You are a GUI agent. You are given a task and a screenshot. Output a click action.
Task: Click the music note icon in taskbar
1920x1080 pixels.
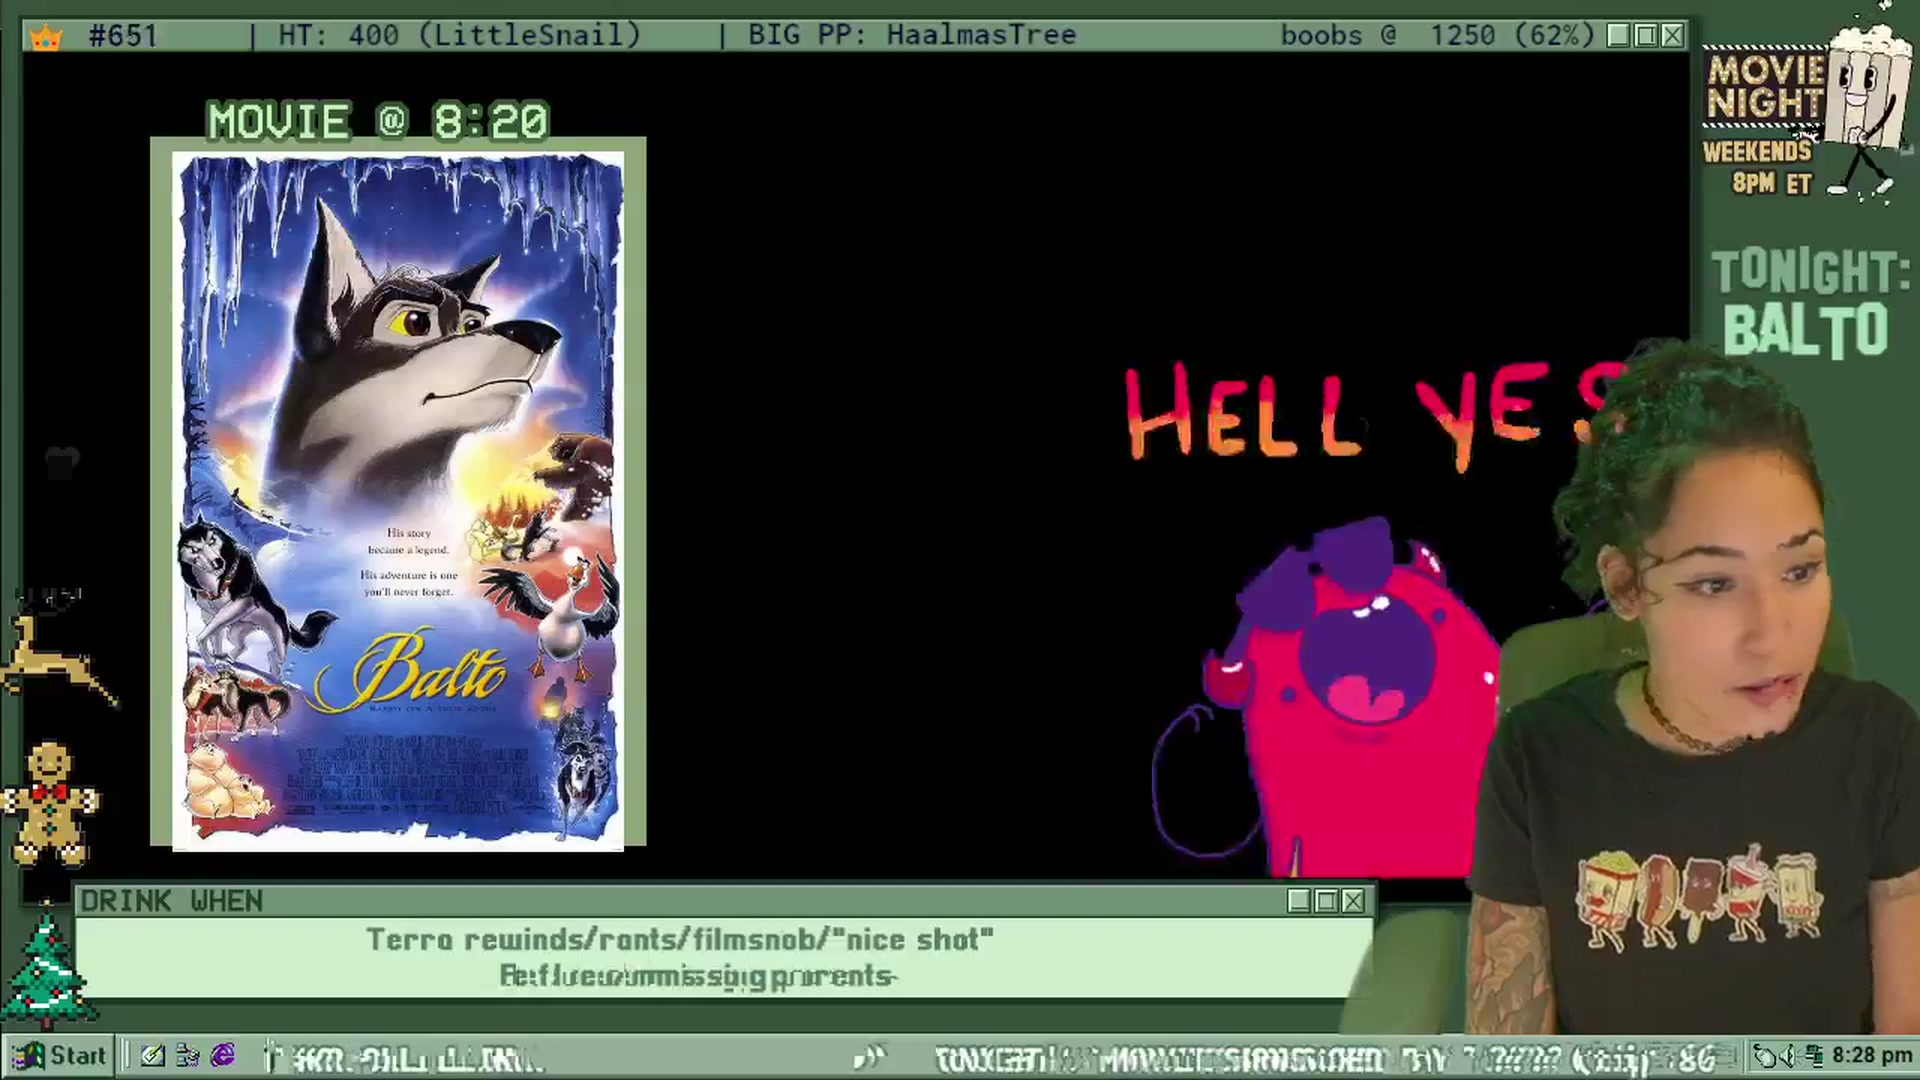pos(870,1056)
